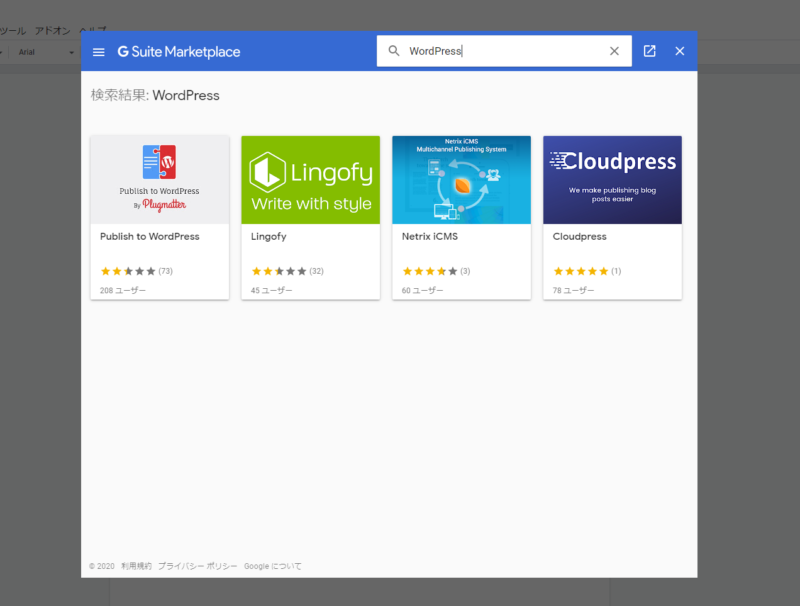Viewport: 800px width, 606px height.
Task: Clear the WordPress search text
Action: coord(614,51)
